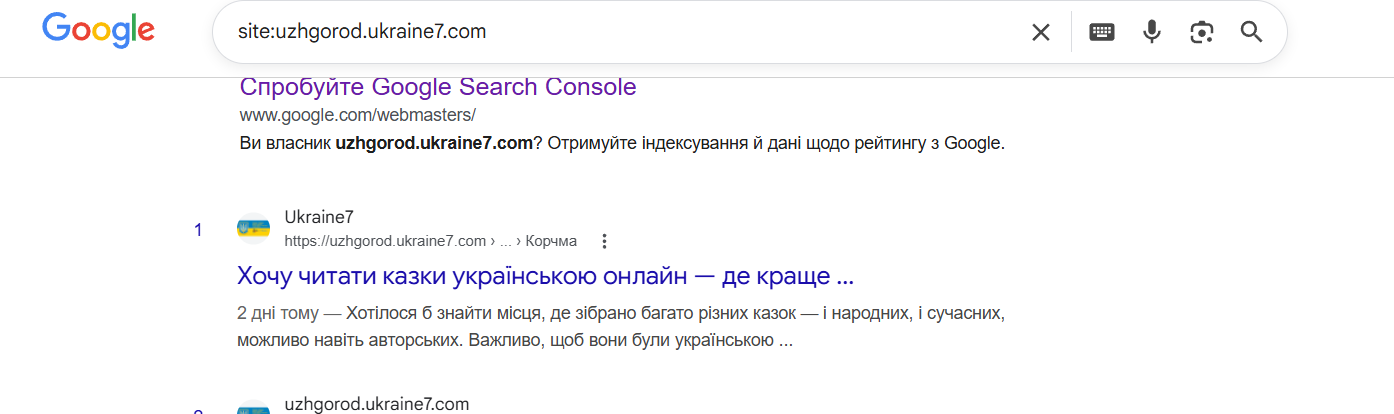Click the Ukraine7 favicon of first result
Viewport: 1394px width, 414px height.
tap(254, 229)
